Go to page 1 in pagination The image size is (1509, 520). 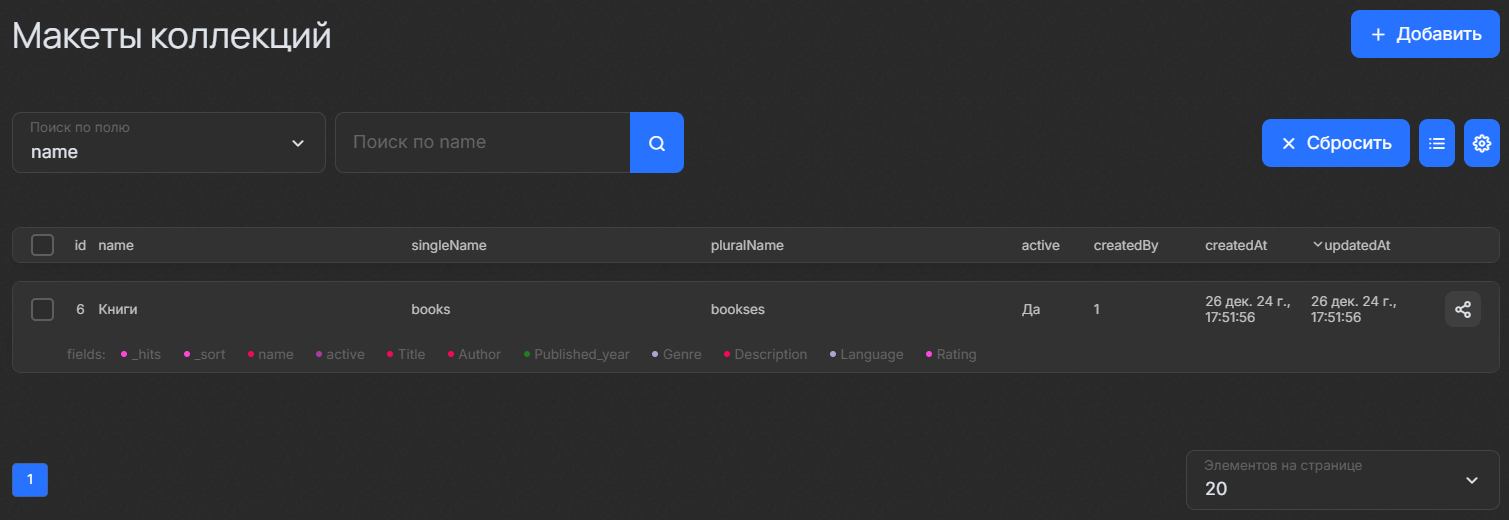point(30,480)
